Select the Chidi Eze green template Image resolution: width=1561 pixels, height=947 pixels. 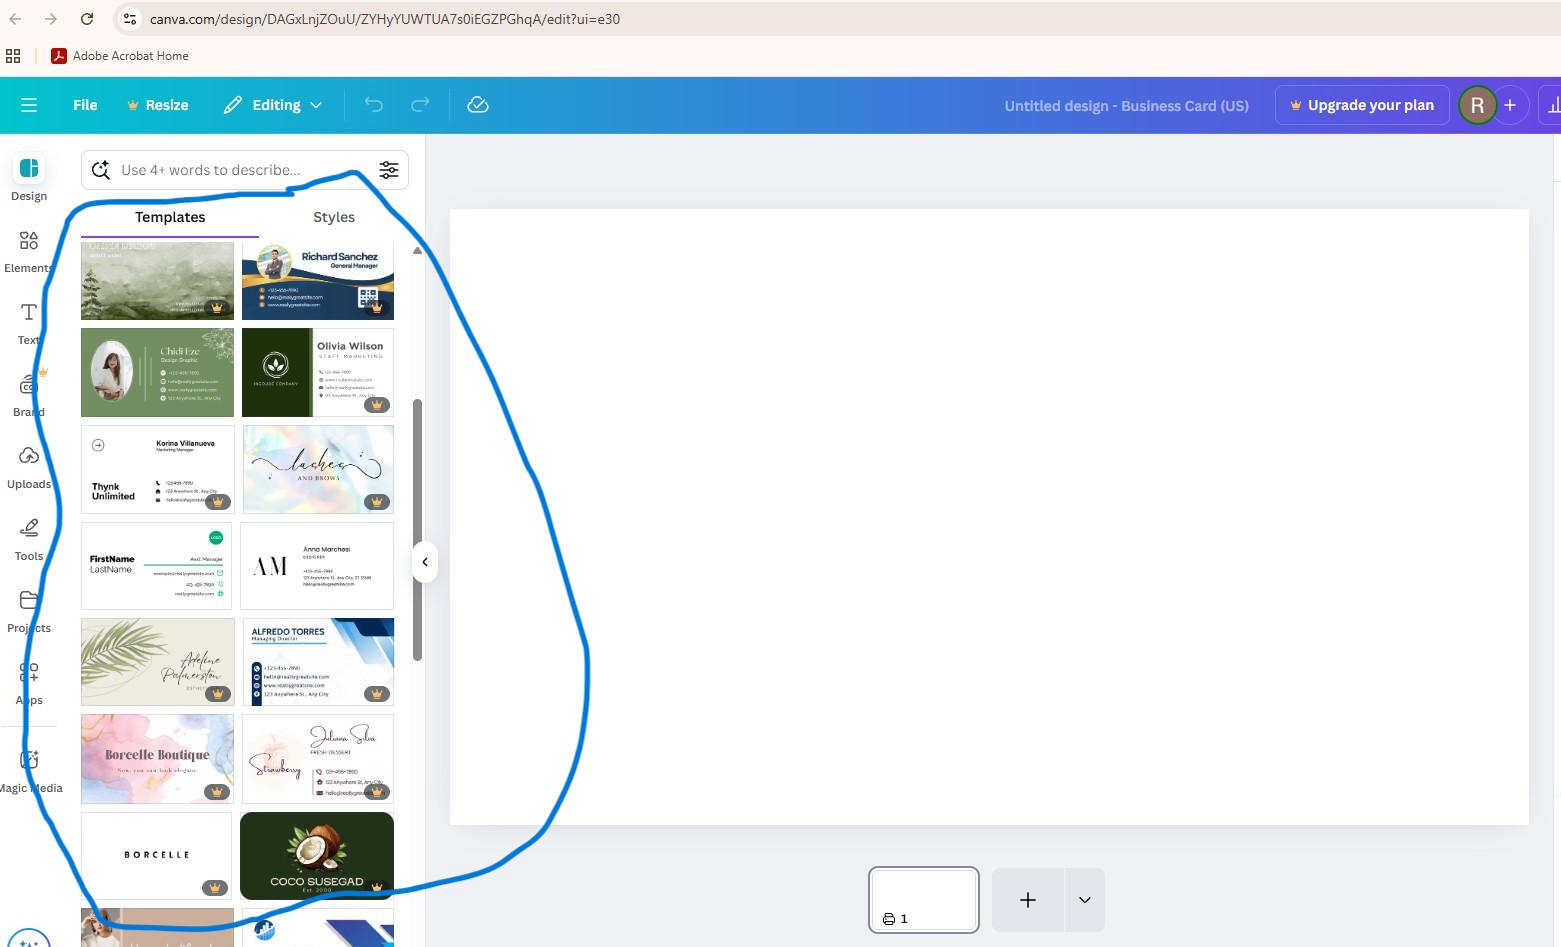[157, 372]
